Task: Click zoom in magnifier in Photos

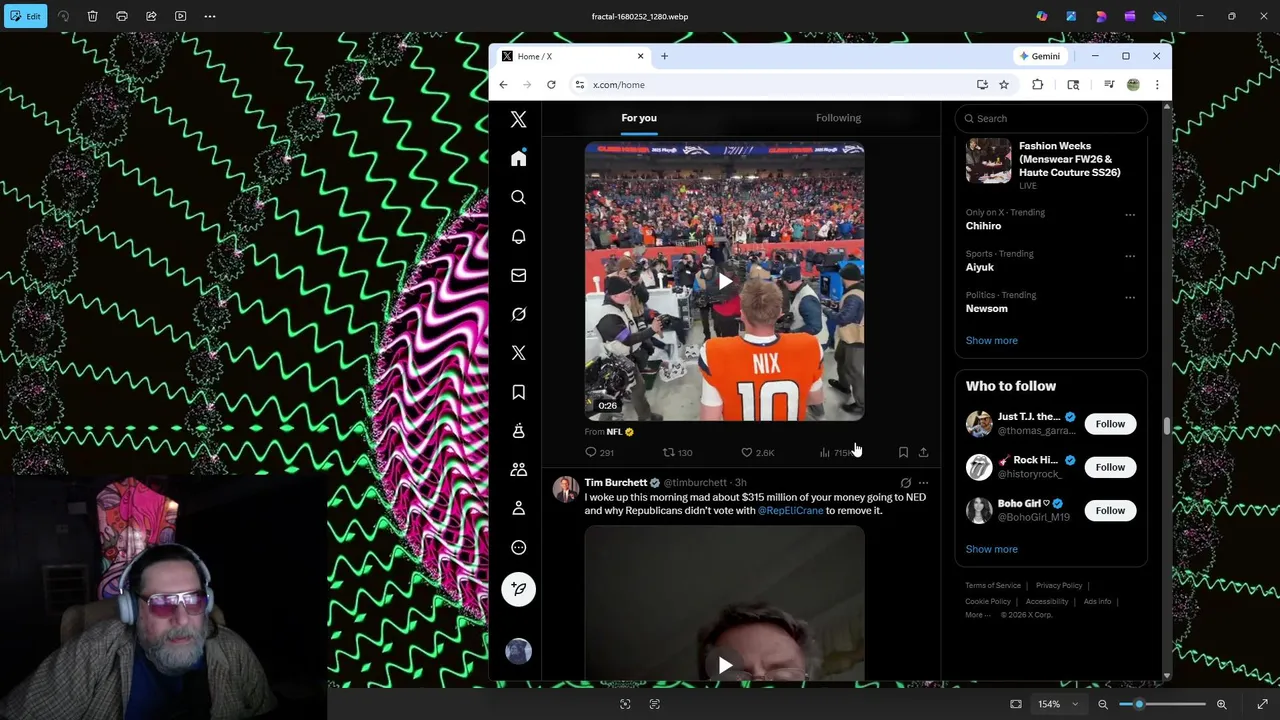Action: (1221, 704)
